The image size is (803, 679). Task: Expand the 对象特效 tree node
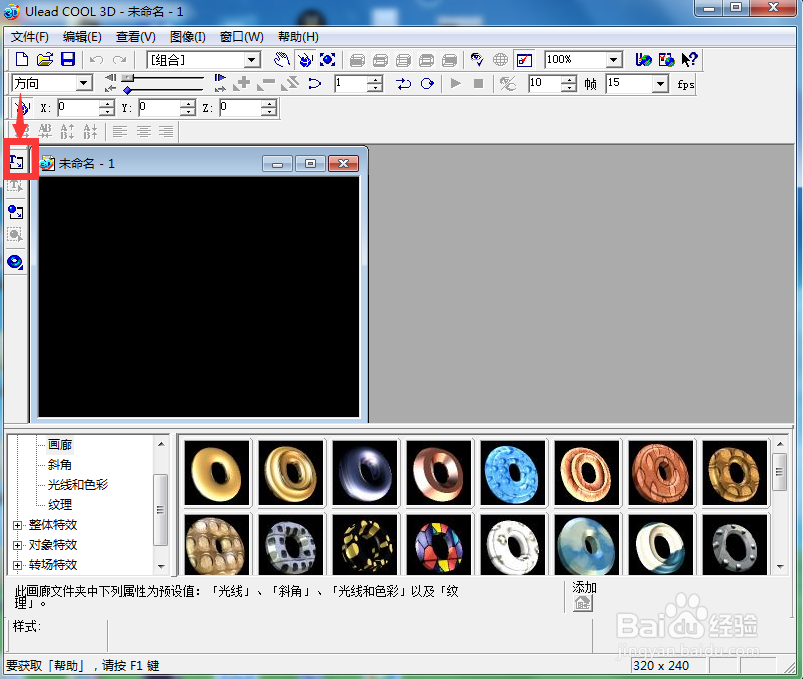(17, 545)
